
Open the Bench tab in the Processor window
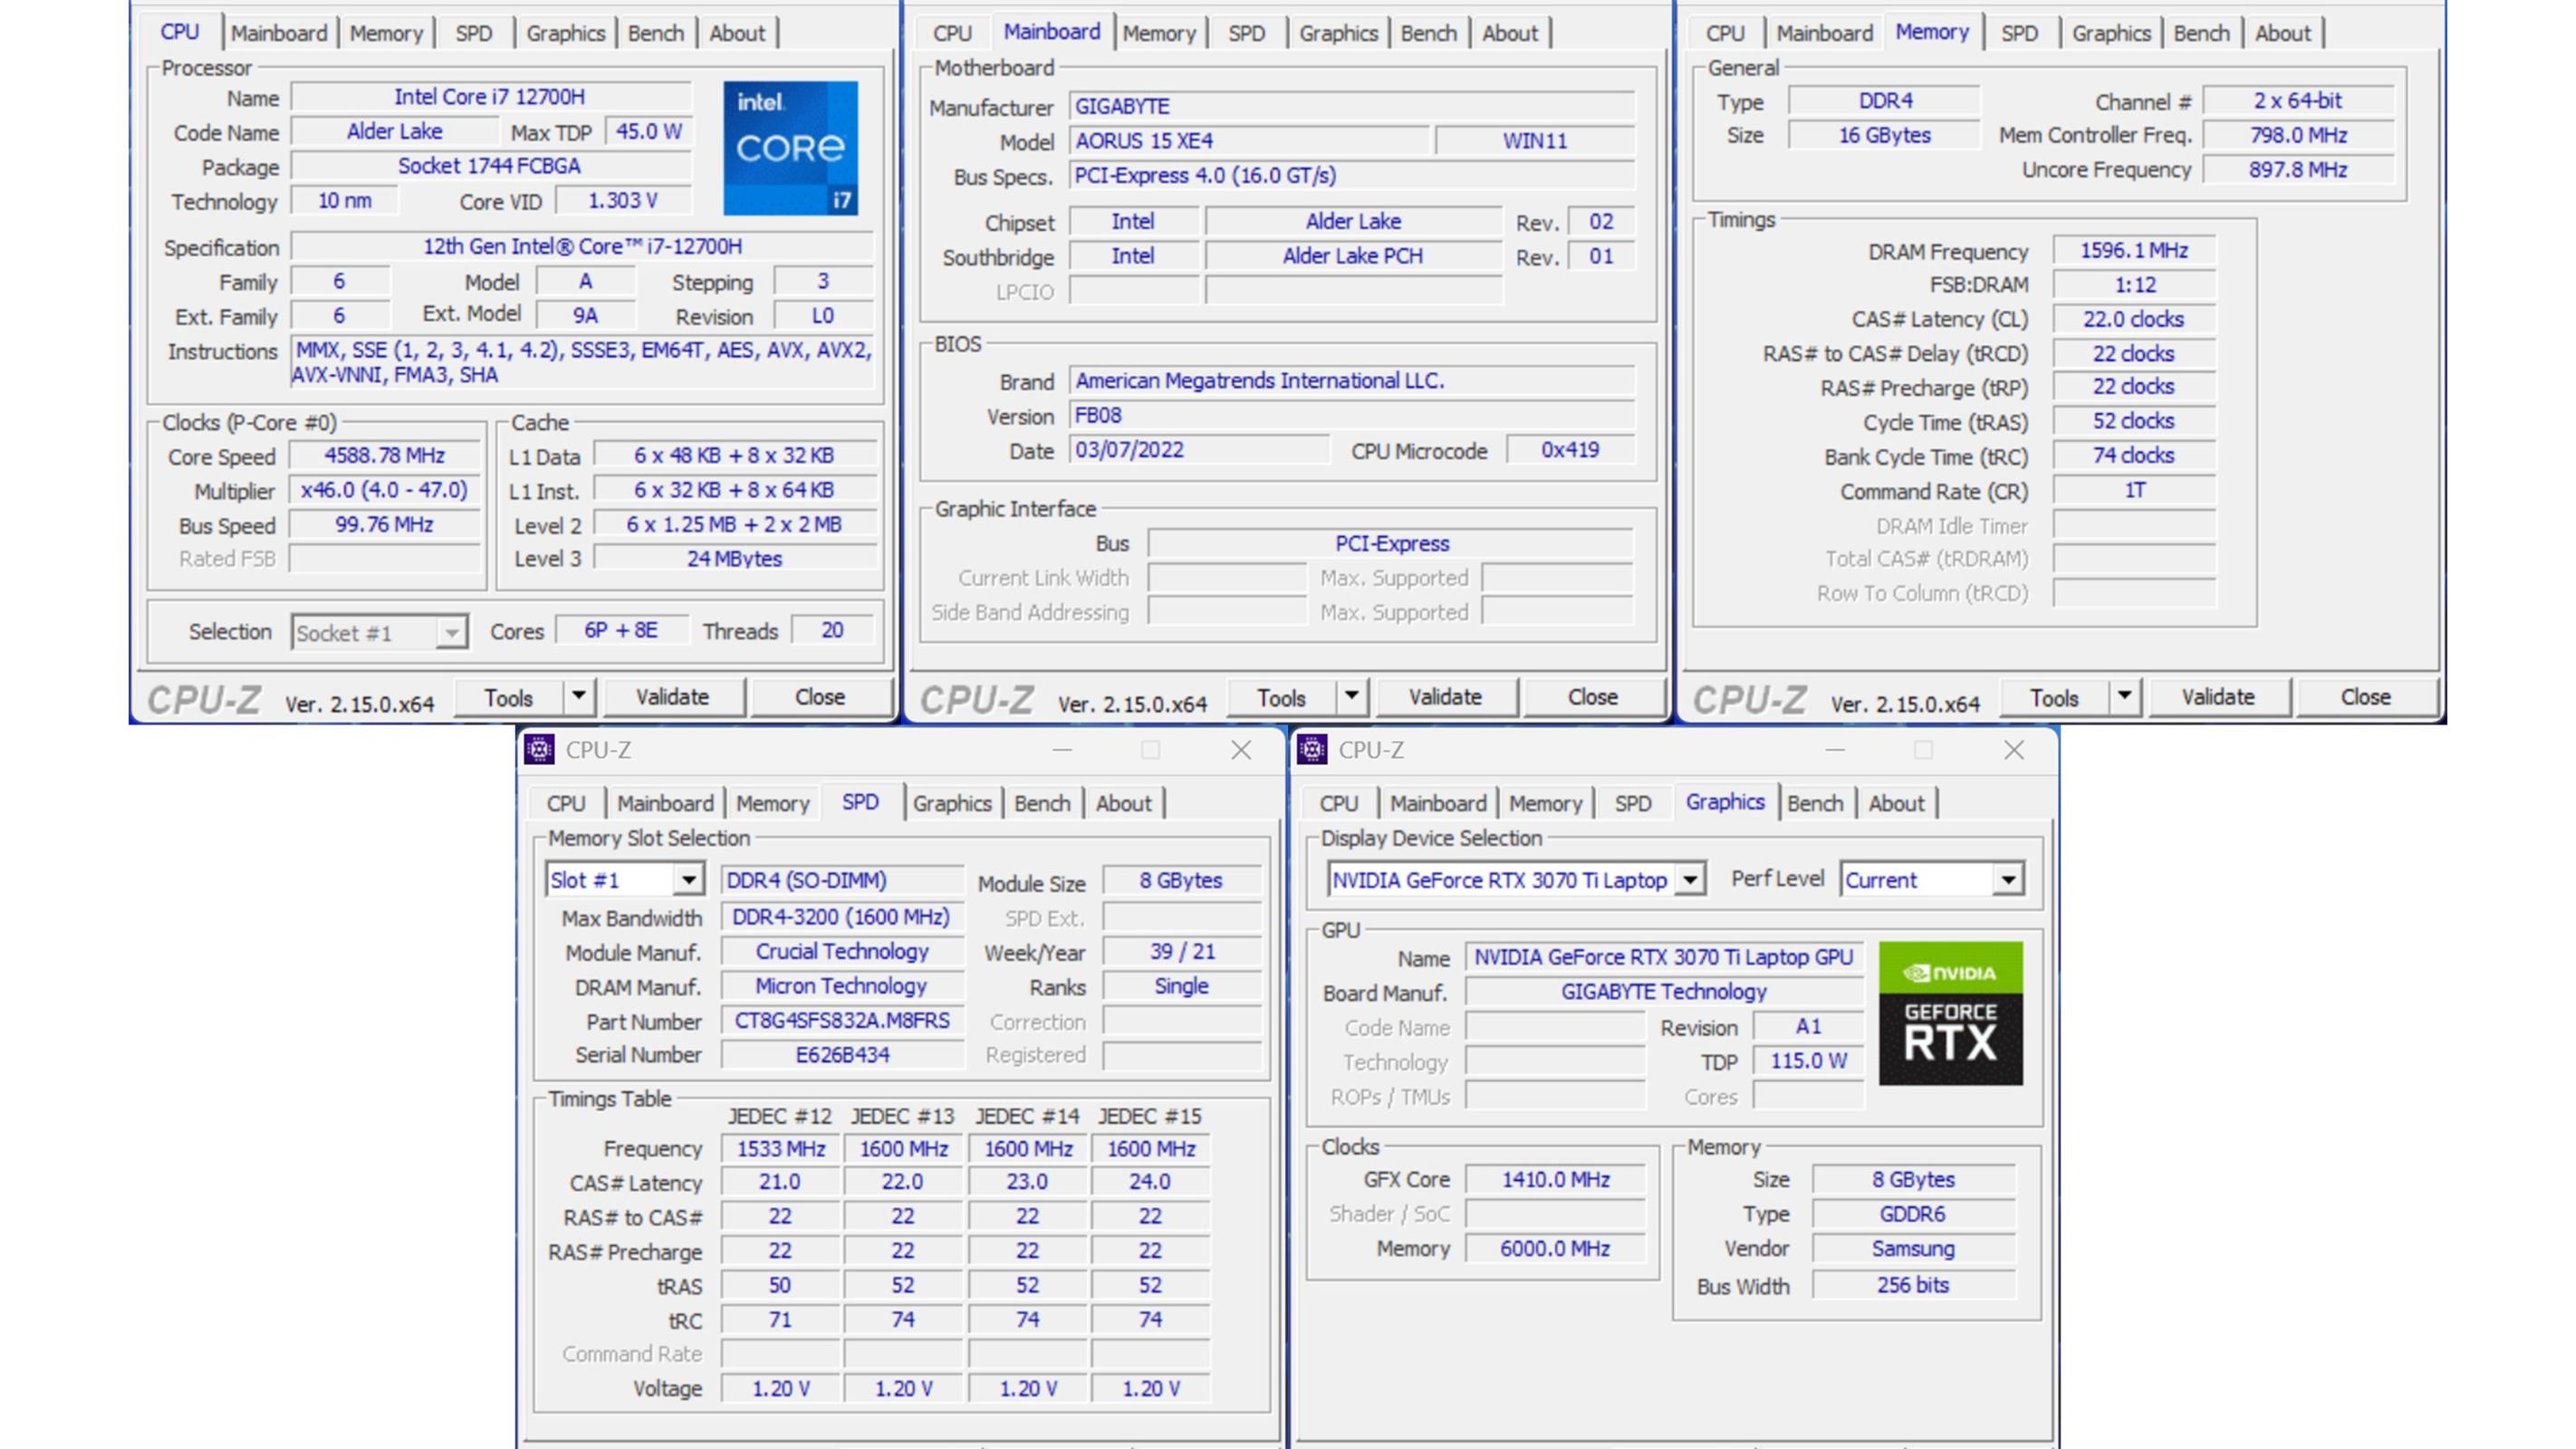tap(656, 33)
